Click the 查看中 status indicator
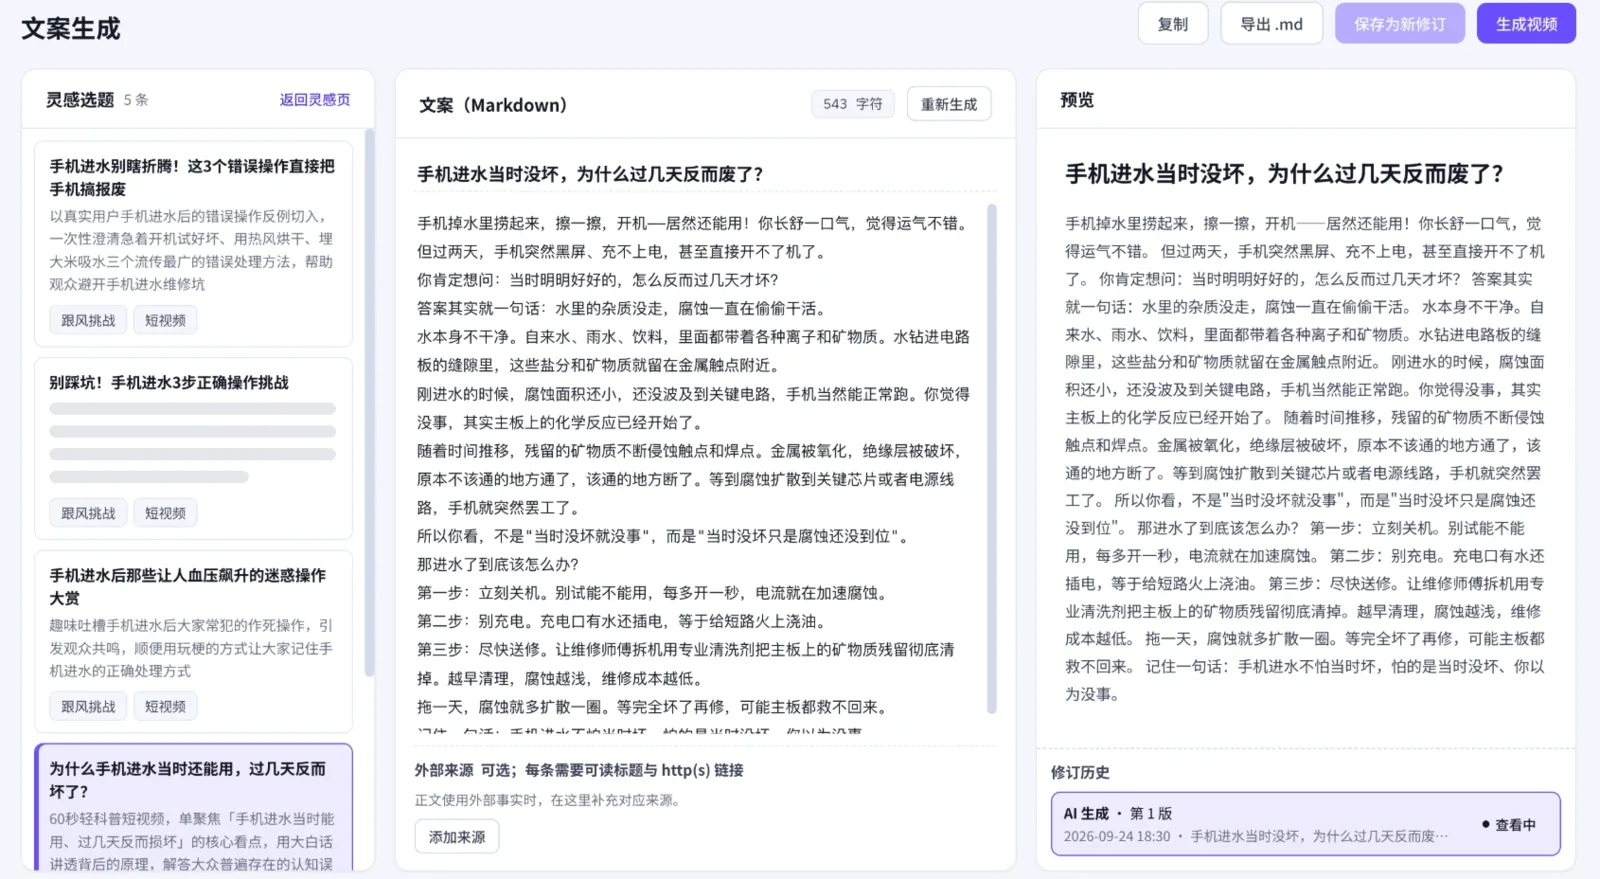The width and height of the screenshot is (1600, 879). click(1509, 825)
